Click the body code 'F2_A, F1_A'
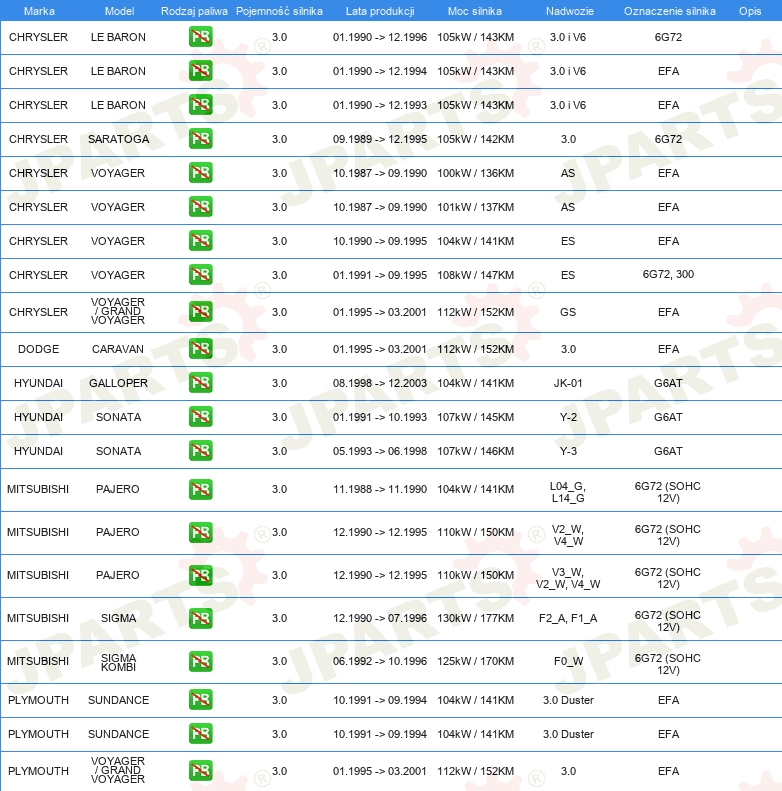Screen dimensions: 782x791 coord(568,618)
